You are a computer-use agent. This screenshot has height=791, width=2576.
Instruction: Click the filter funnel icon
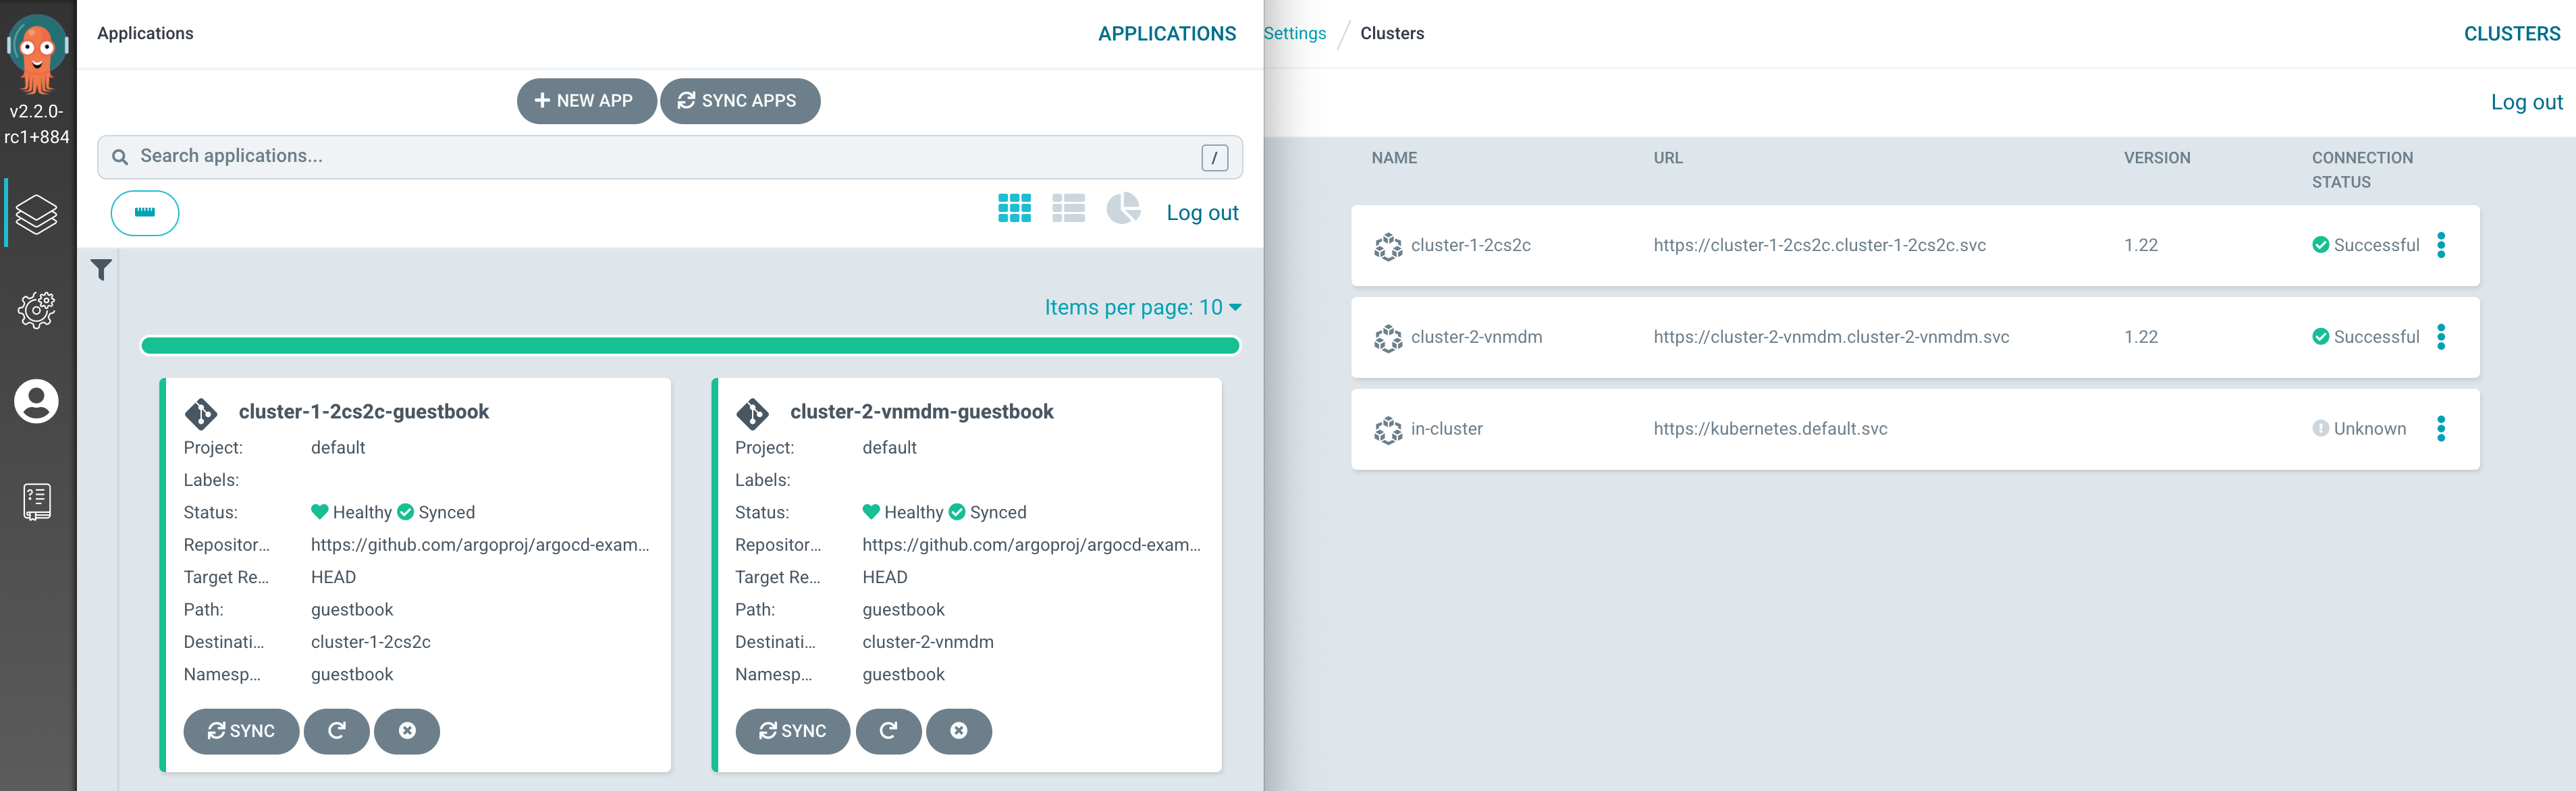pos(101,270)
